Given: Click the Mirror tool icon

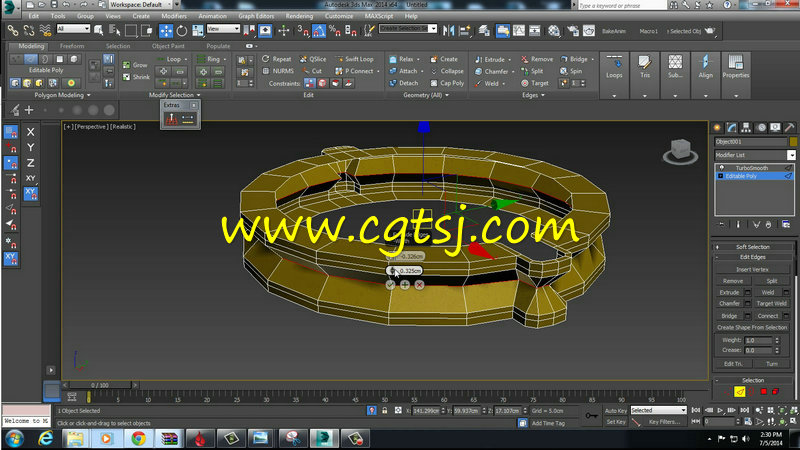Looking at the screenshot, I should click(x=448, y=31).
